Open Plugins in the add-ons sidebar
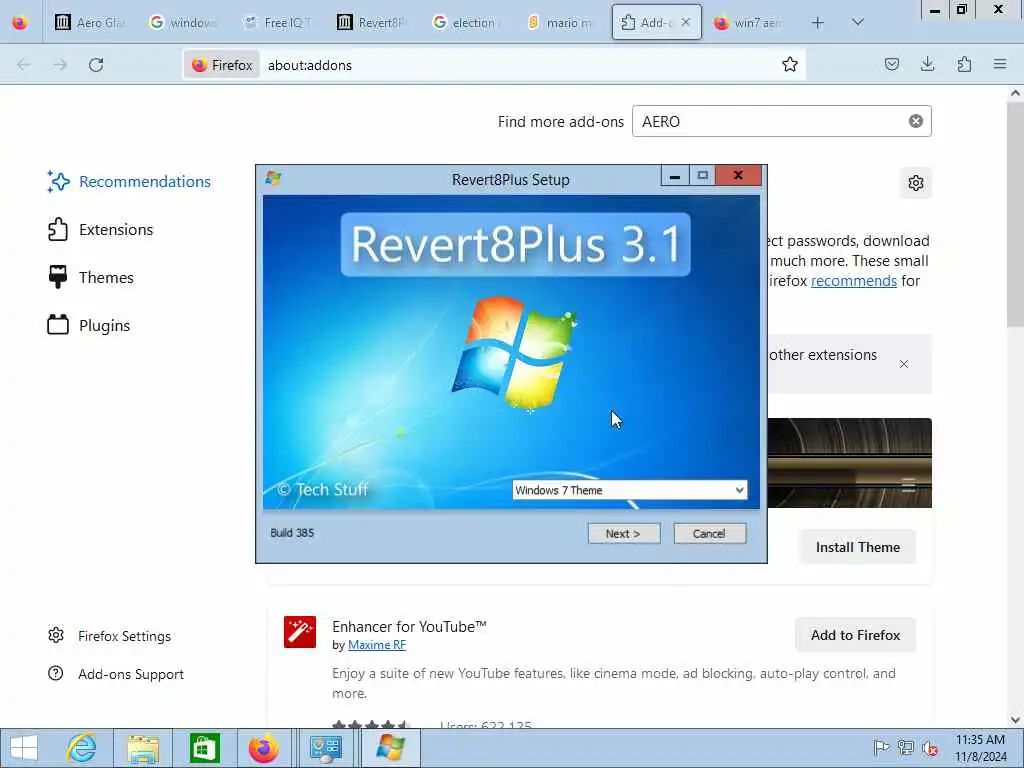 coord(89,325)
